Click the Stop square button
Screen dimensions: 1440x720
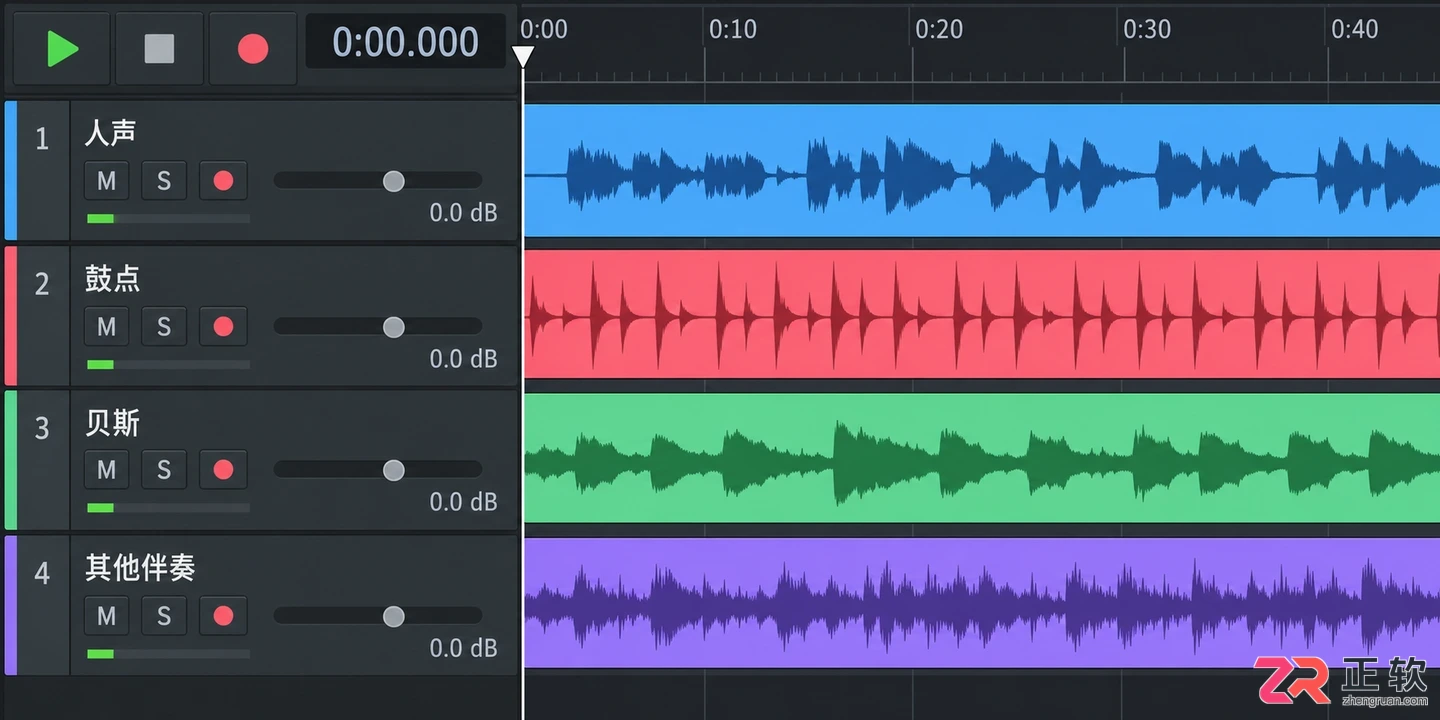click(x=159, y=48)
